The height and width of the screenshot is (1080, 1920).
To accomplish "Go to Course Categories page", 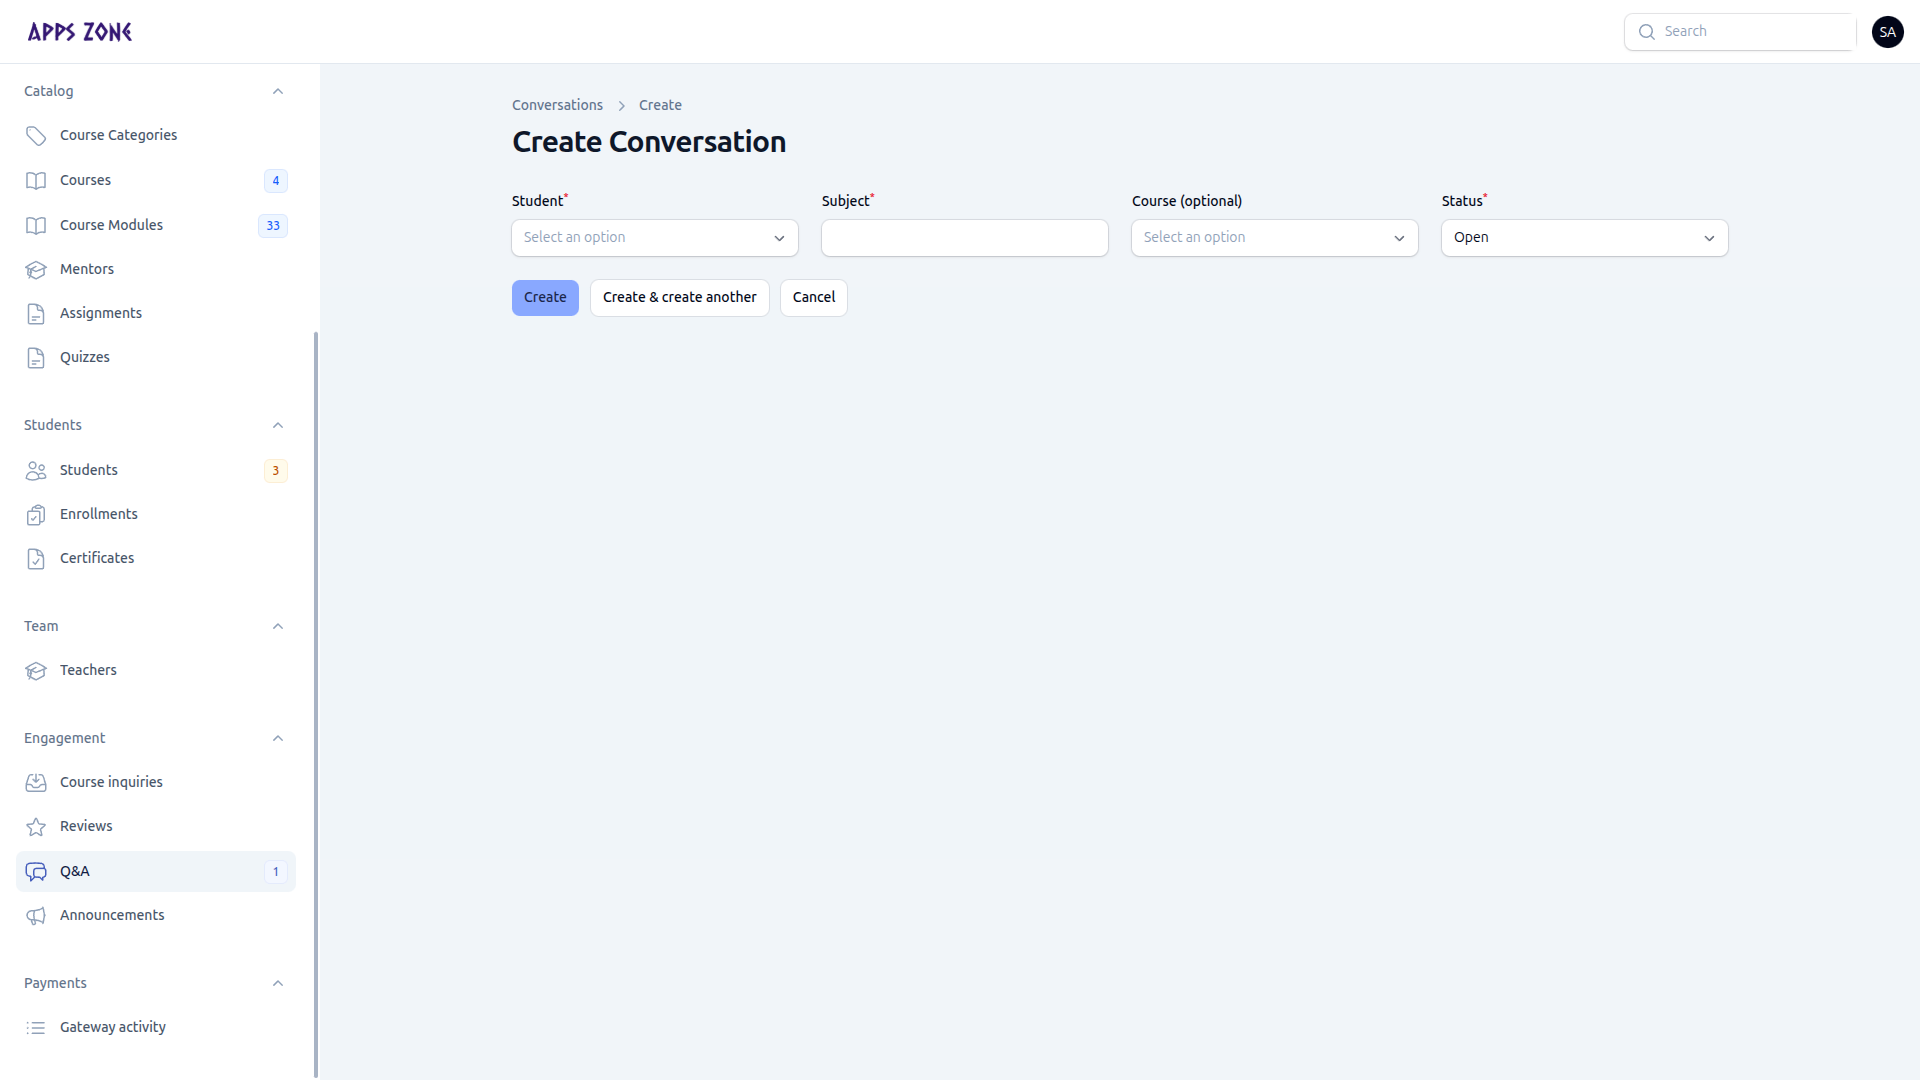I will pyautogui.click(x=156, y=136).
